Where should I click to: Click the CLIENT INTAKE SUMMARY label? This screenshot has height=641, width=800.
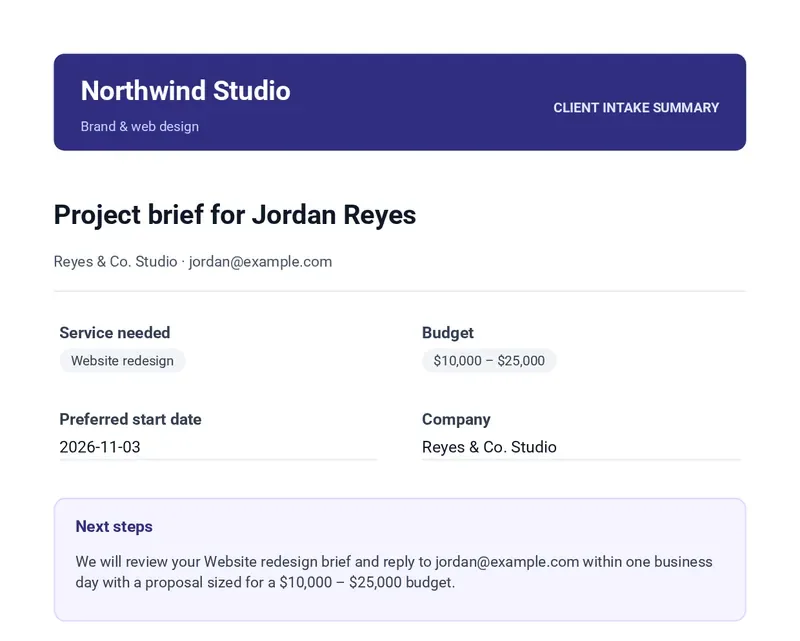(636, 108)
